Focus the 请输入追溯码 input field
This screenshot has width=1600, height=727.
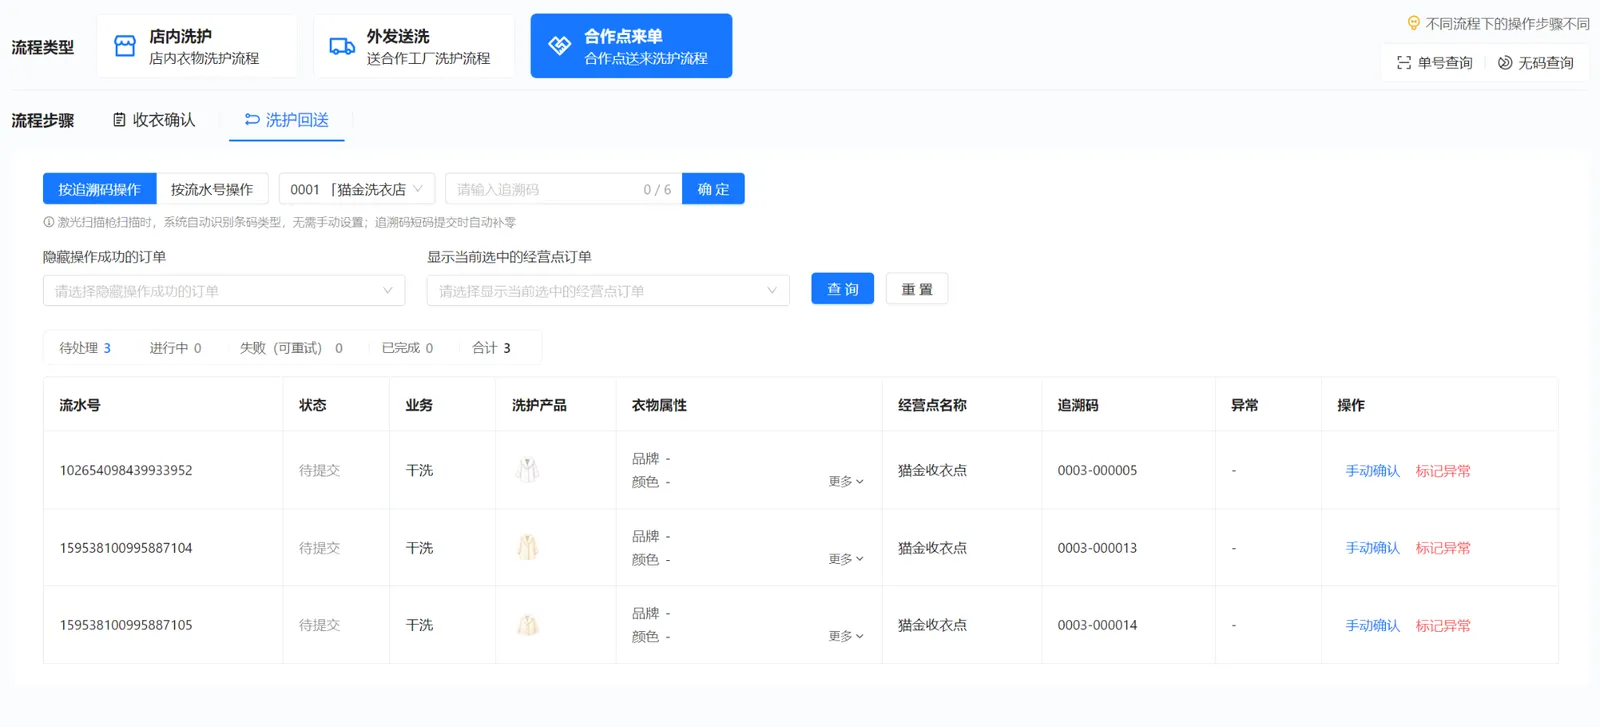[x=563, y=189]
